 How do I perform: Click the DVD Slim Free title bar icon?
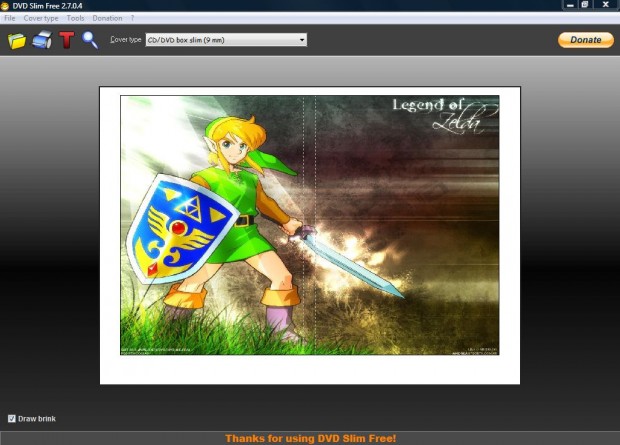(x=5, y=6)
